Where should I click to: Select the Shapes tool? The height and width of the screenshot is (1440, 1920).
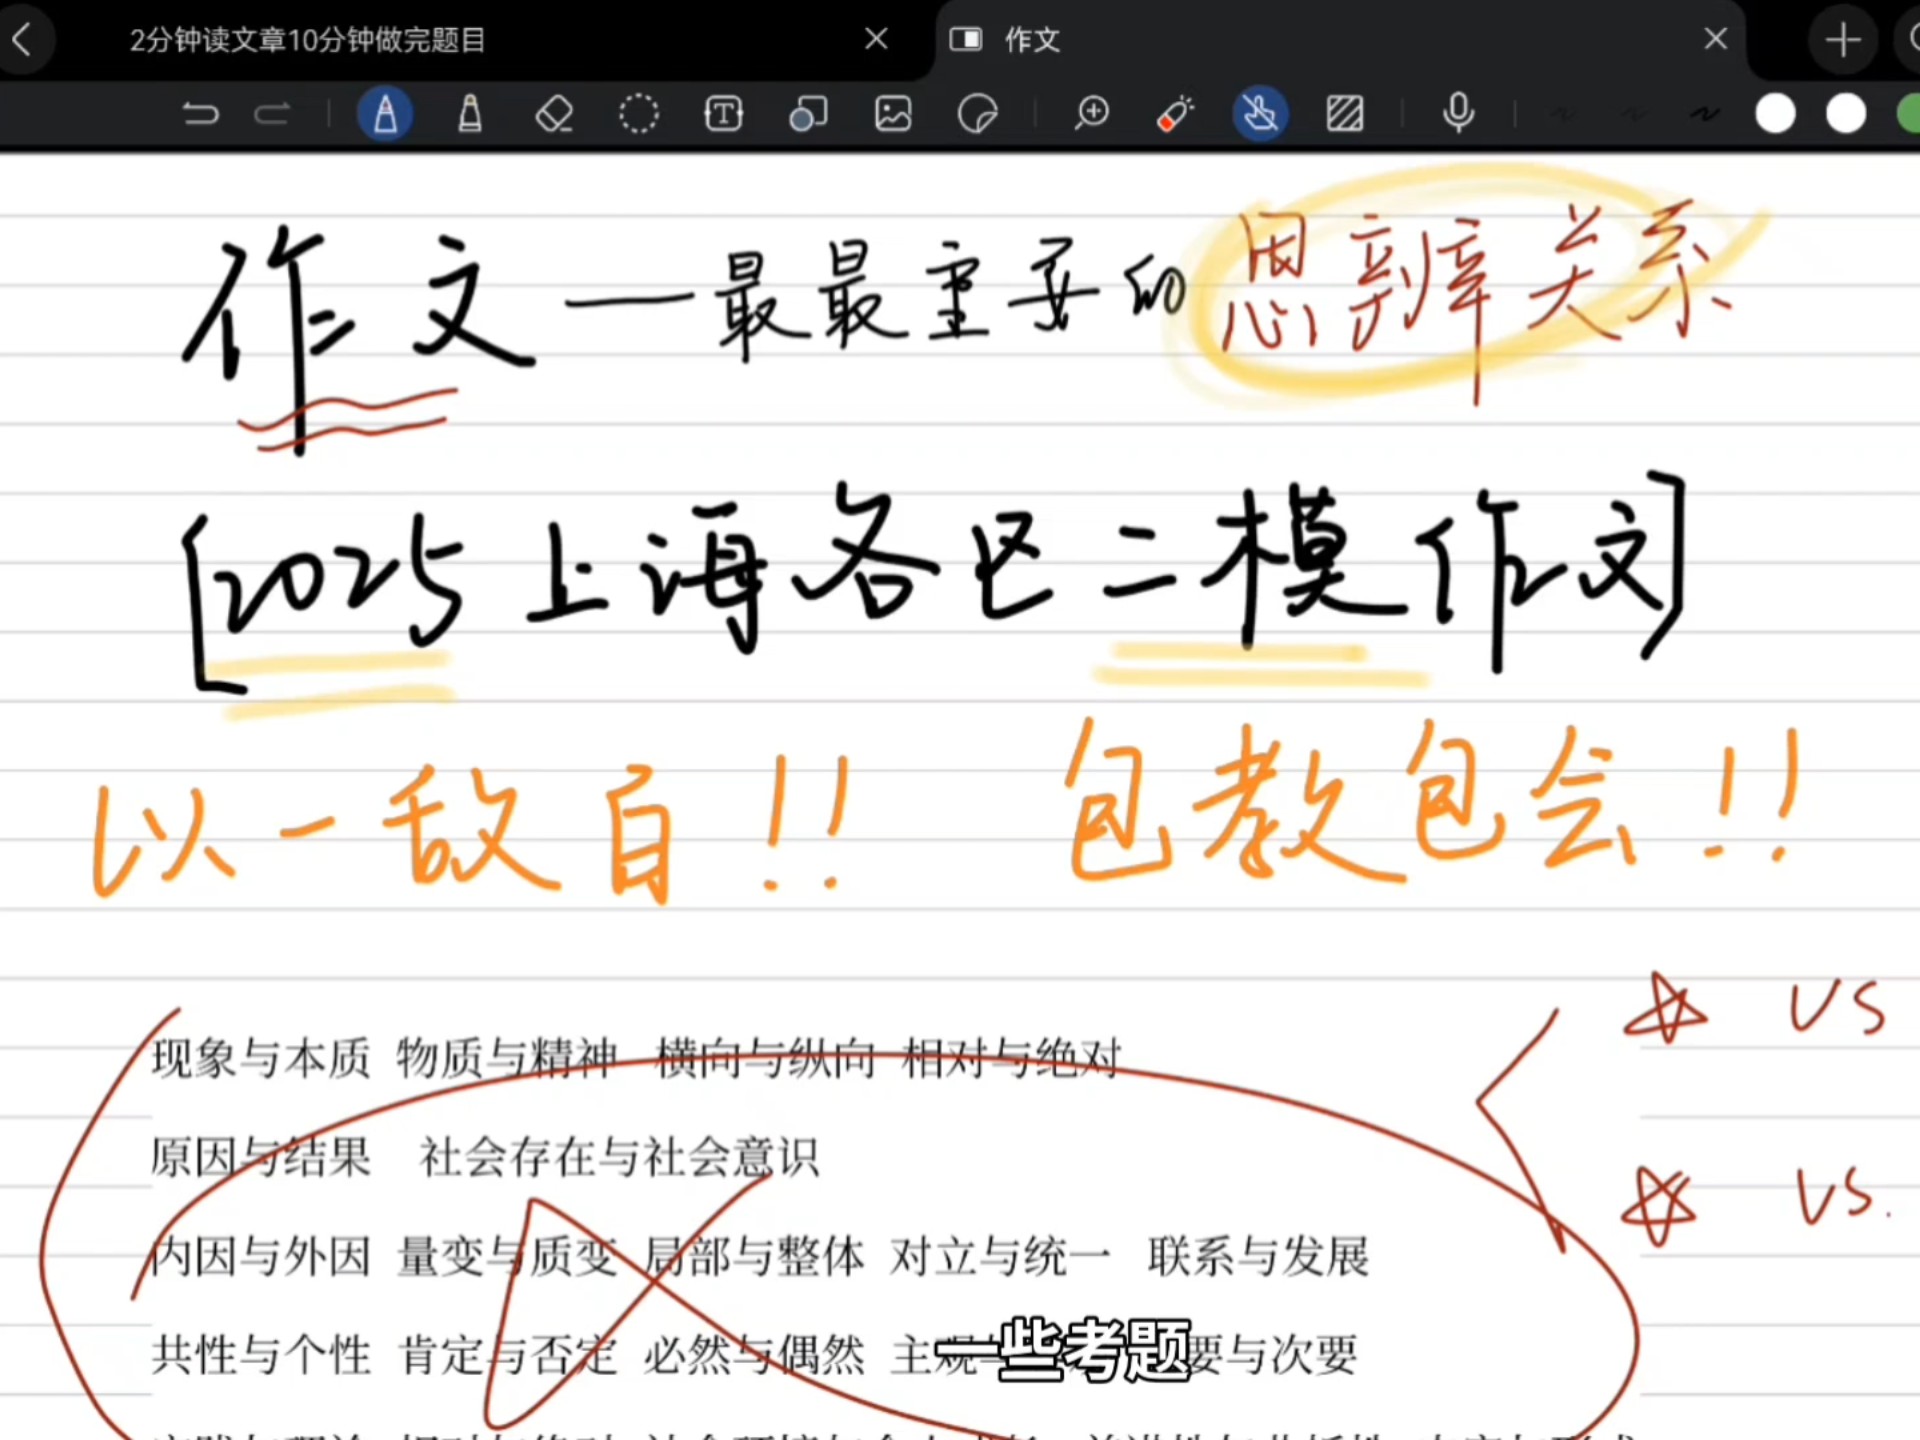point(808,114)
